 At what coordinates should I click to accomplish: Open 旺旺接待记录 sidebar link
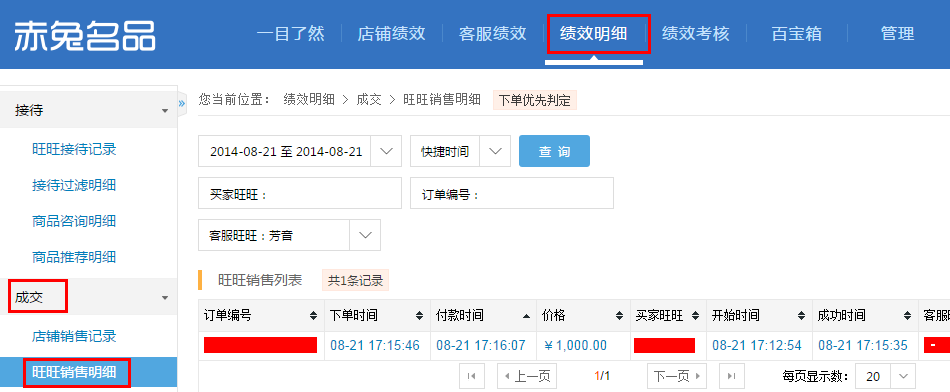[74, 149]
